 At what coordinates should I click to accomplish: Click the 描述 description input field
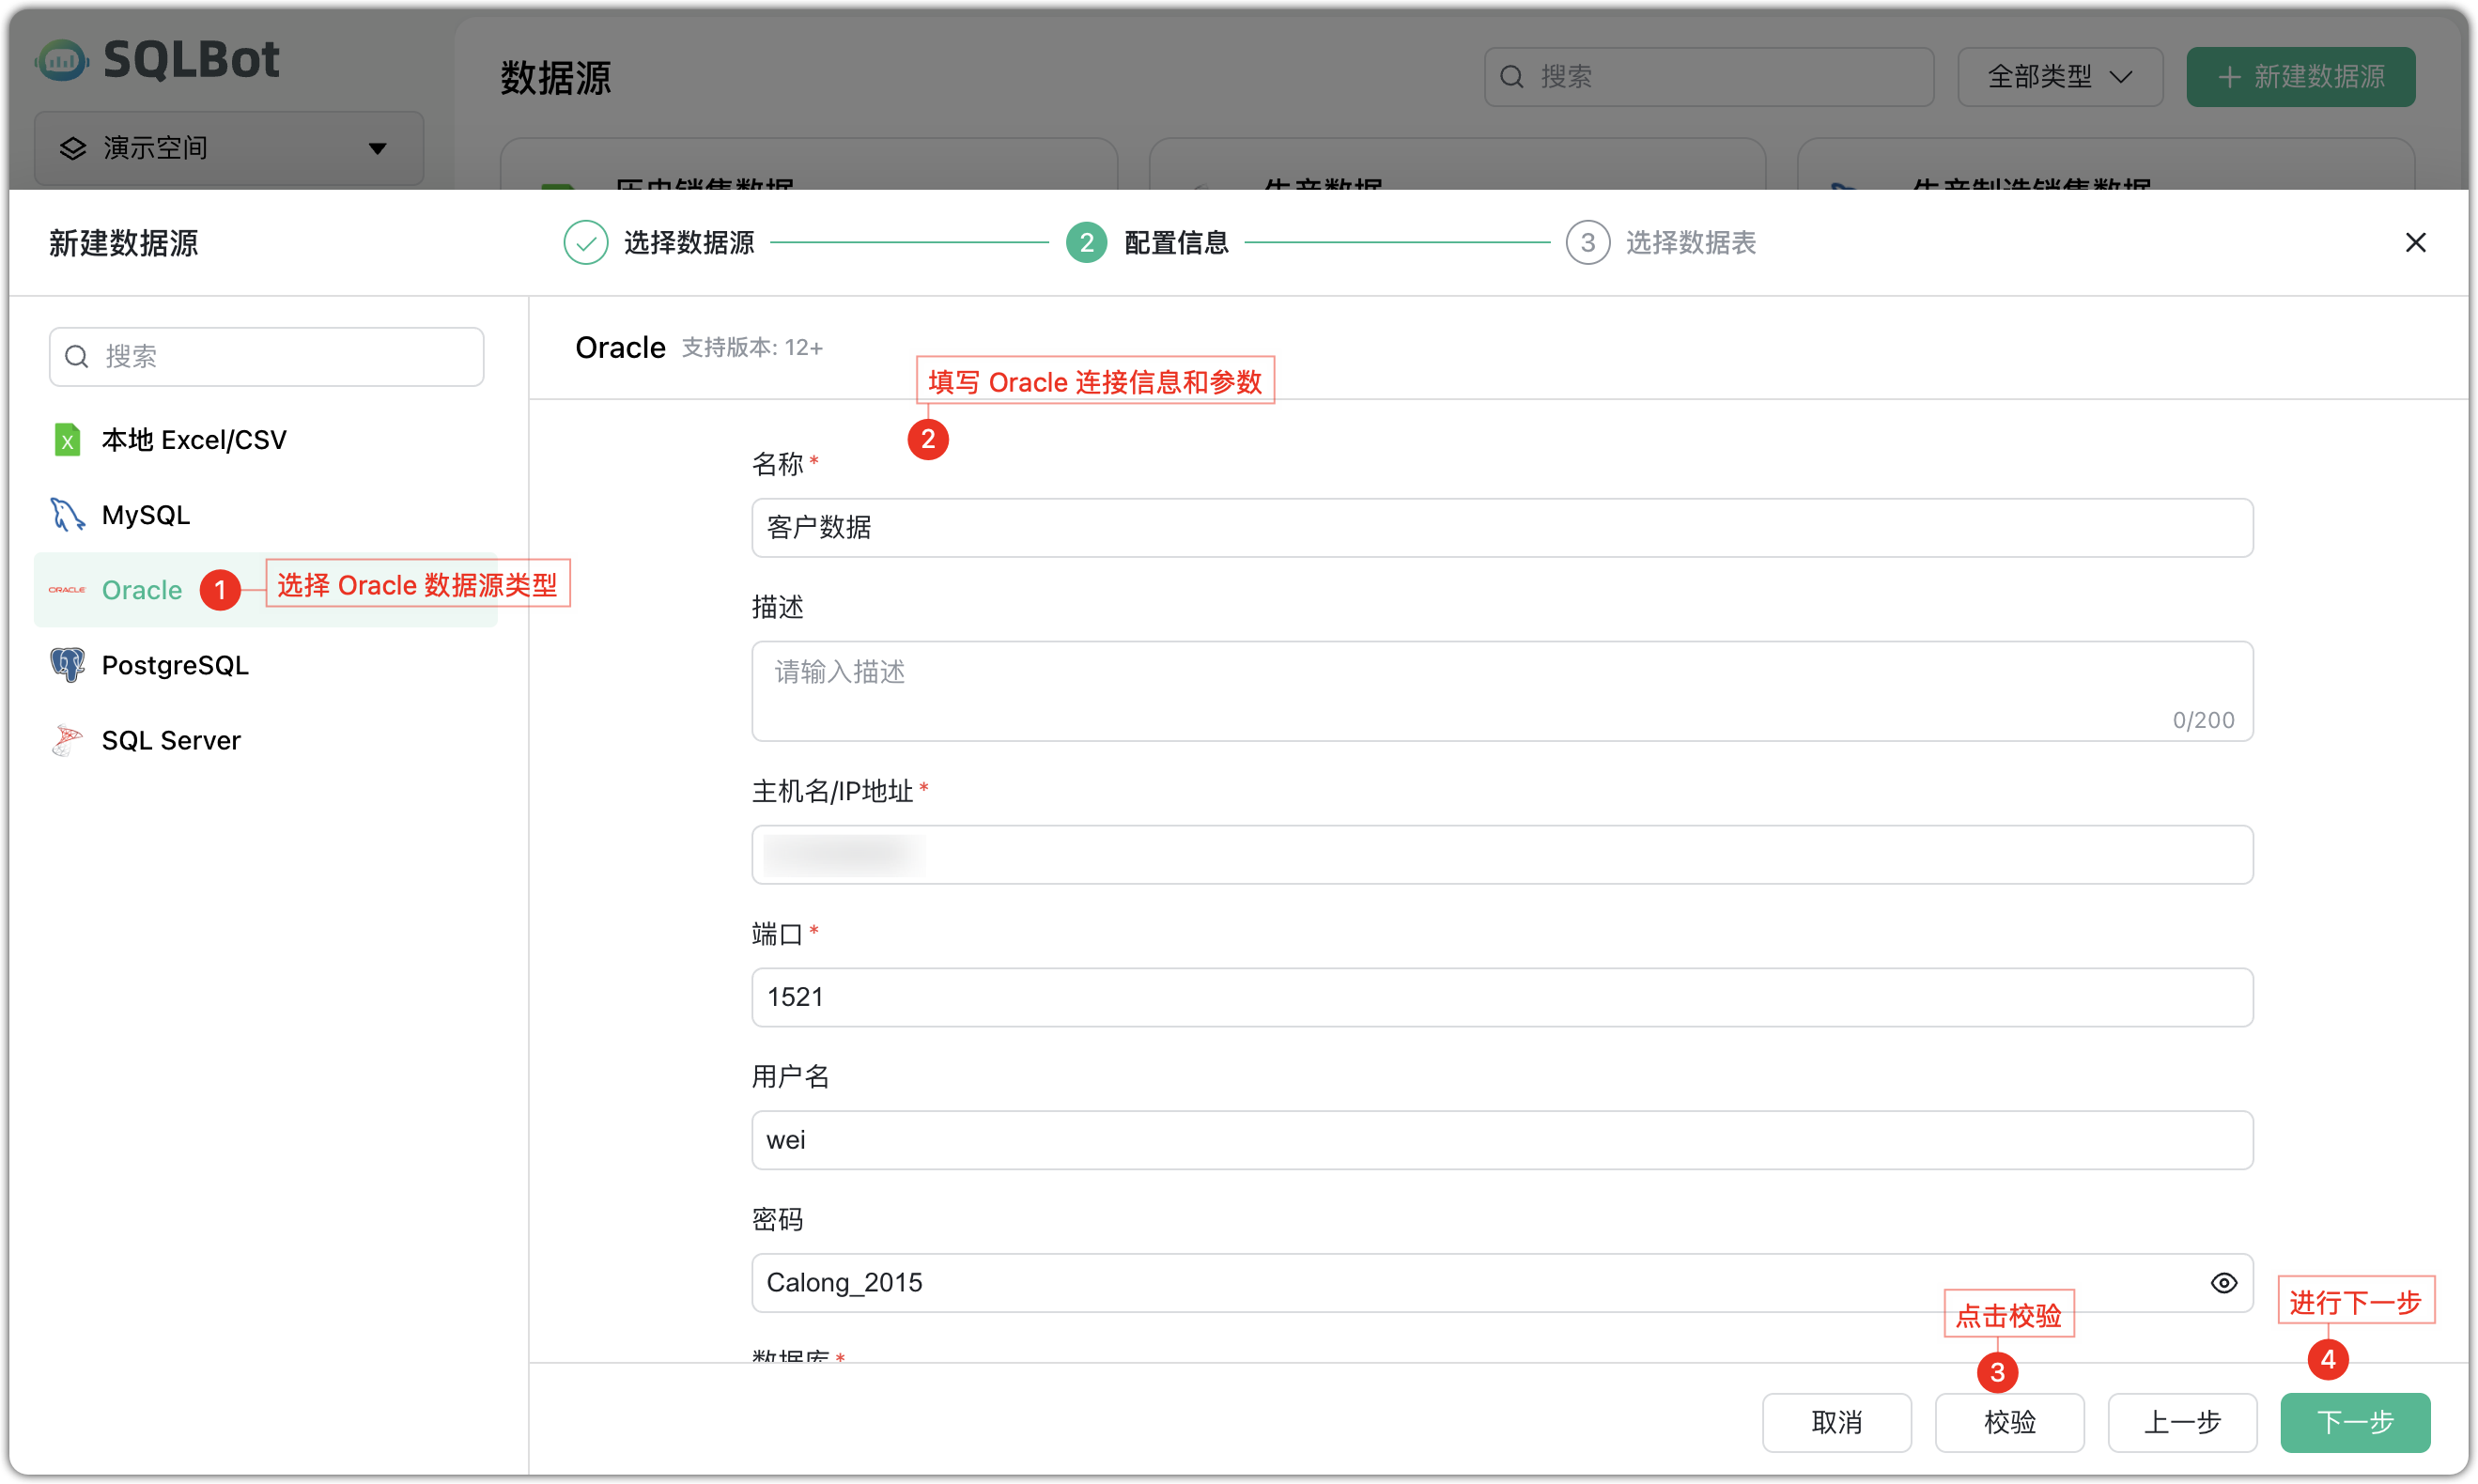coord(1500,690)
